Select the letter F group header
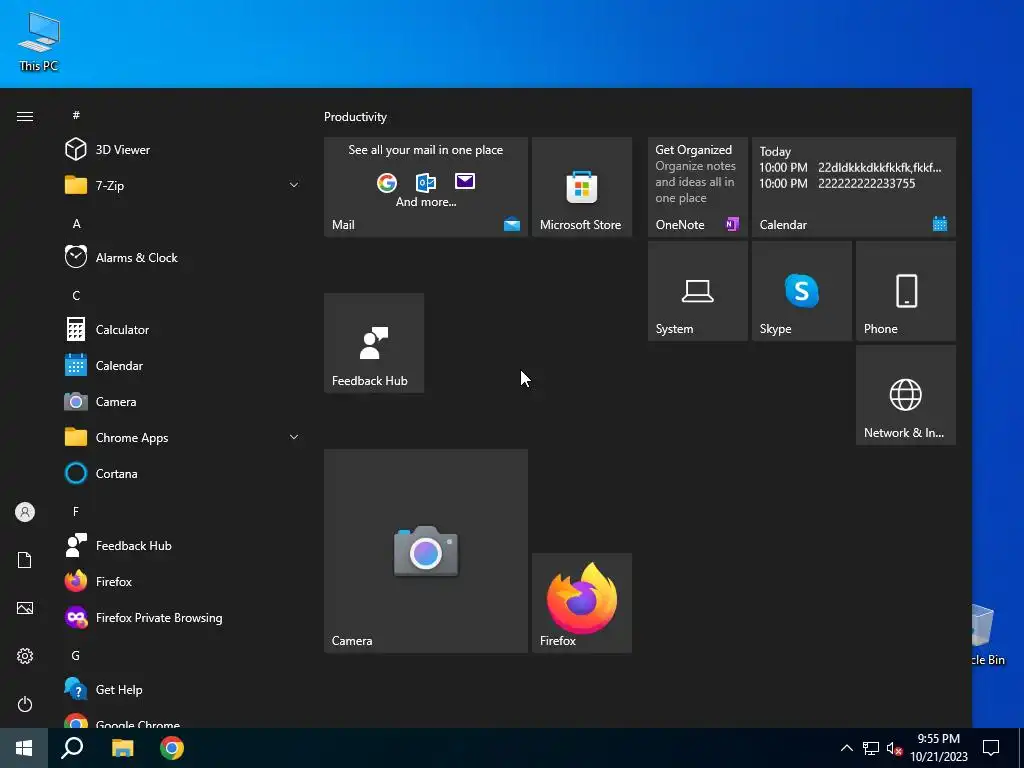The width and height of the screenshot is (1024, 768). [x=76, y=511]
